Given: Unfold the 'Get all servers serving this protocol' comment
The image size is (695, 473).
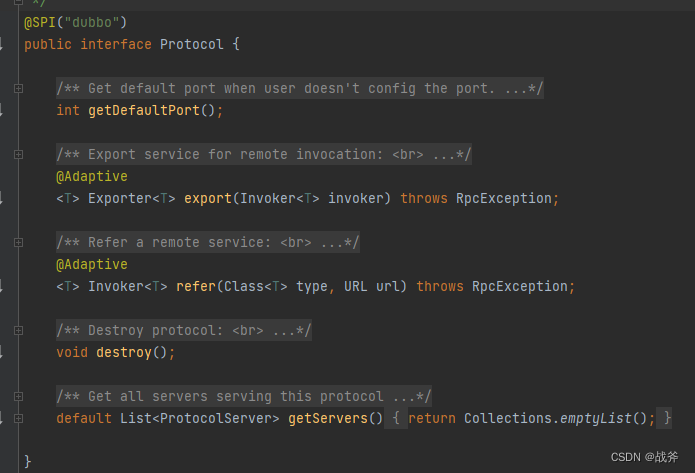Looking at the screenshot, I should [244, 396].
